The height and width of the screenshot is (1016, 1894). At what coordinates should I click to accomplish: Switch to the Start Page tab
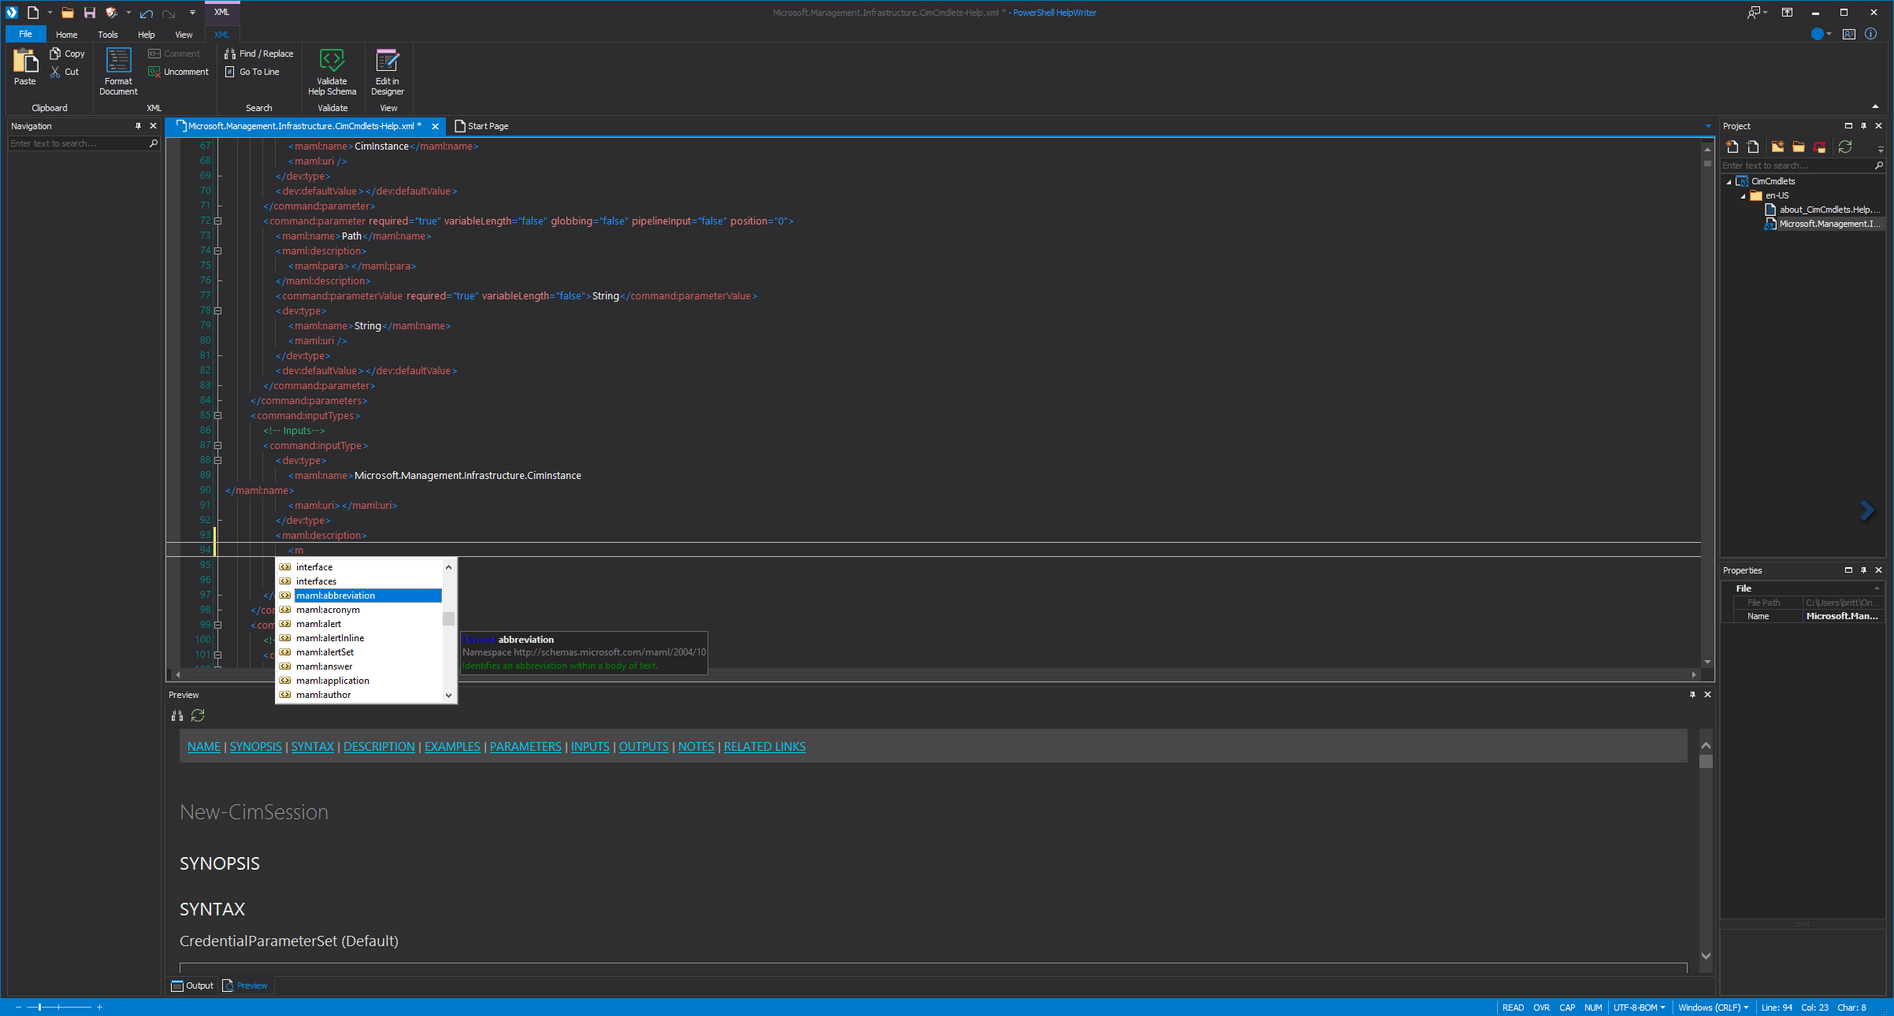tap(482, 126)
